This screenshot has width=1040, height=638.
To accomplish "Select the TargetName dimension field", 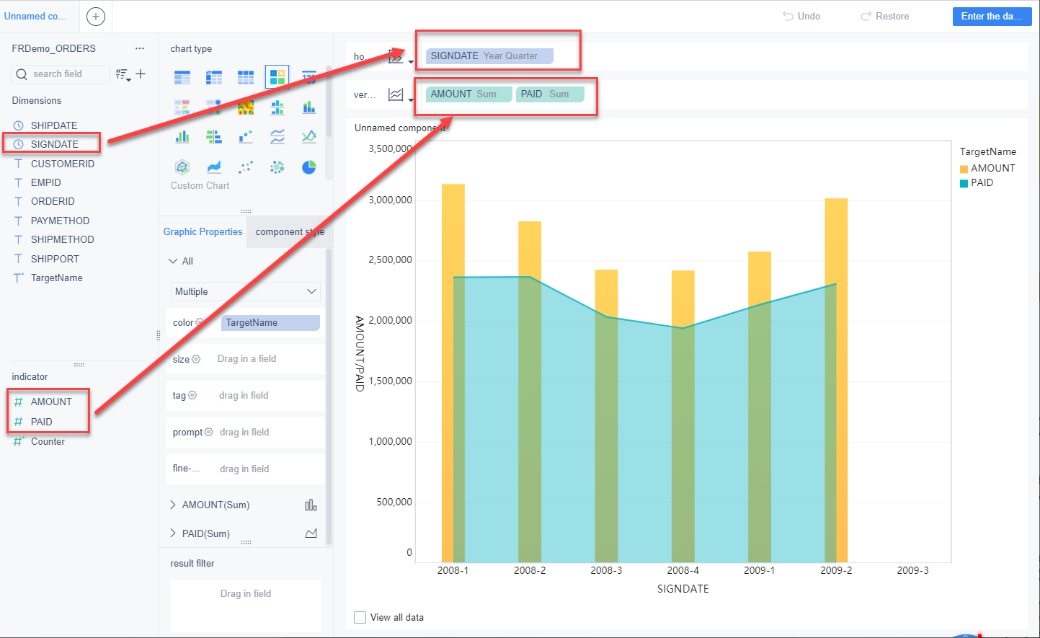I will (56, 278).
